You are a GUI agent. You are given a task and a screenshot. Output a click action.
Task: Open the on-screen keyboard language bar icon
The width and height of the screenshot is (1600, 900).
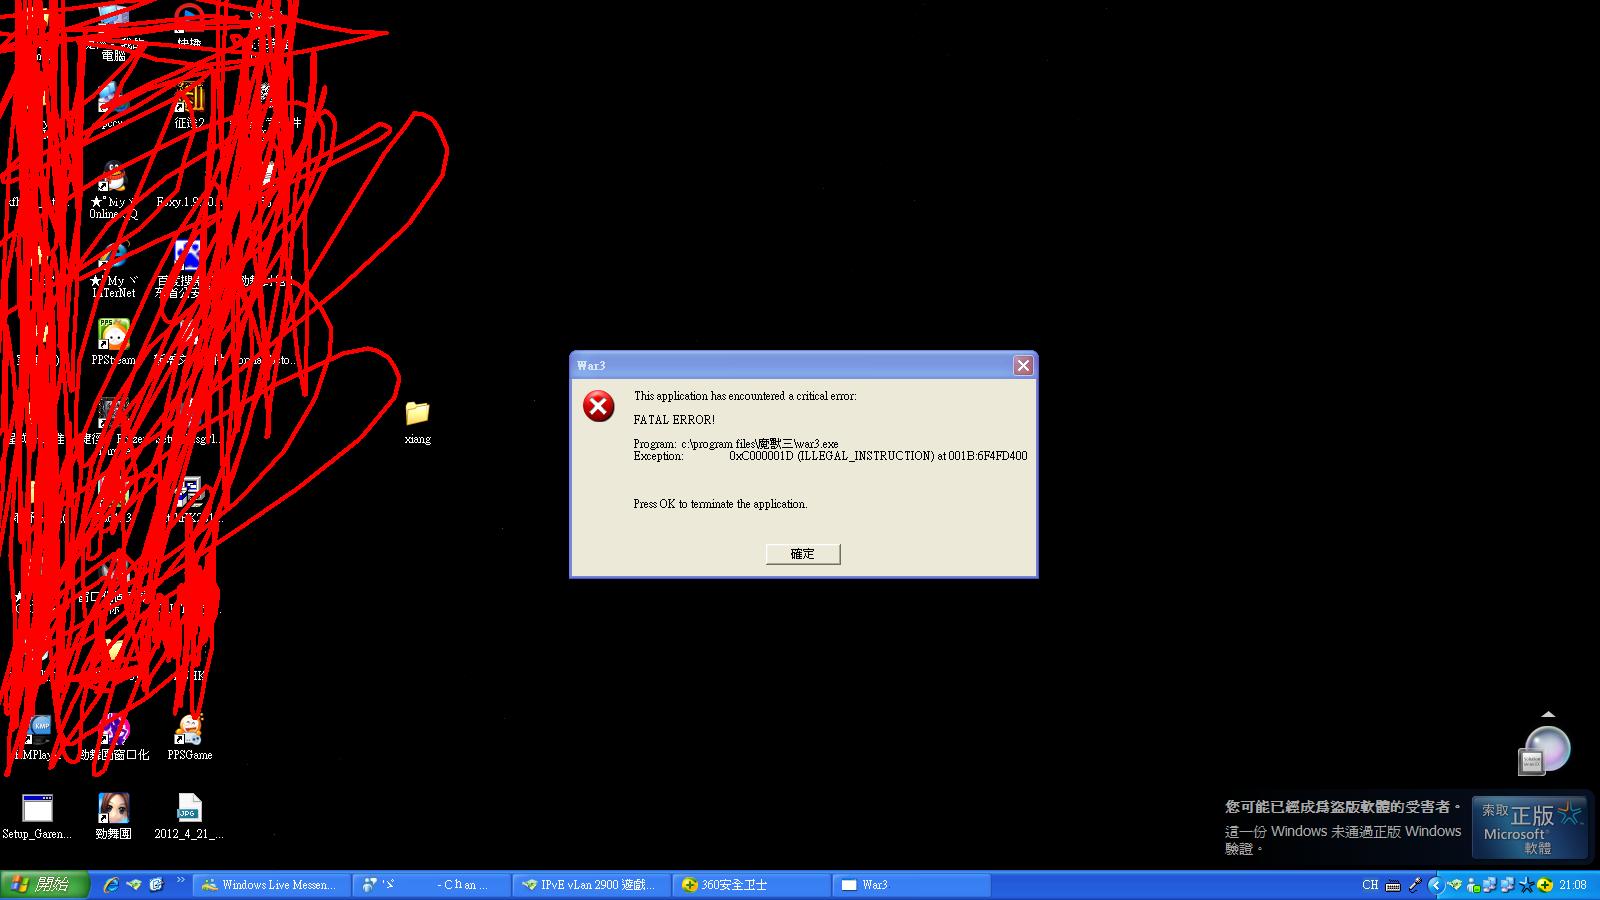pyautogui.click(x=1393, y=885)
